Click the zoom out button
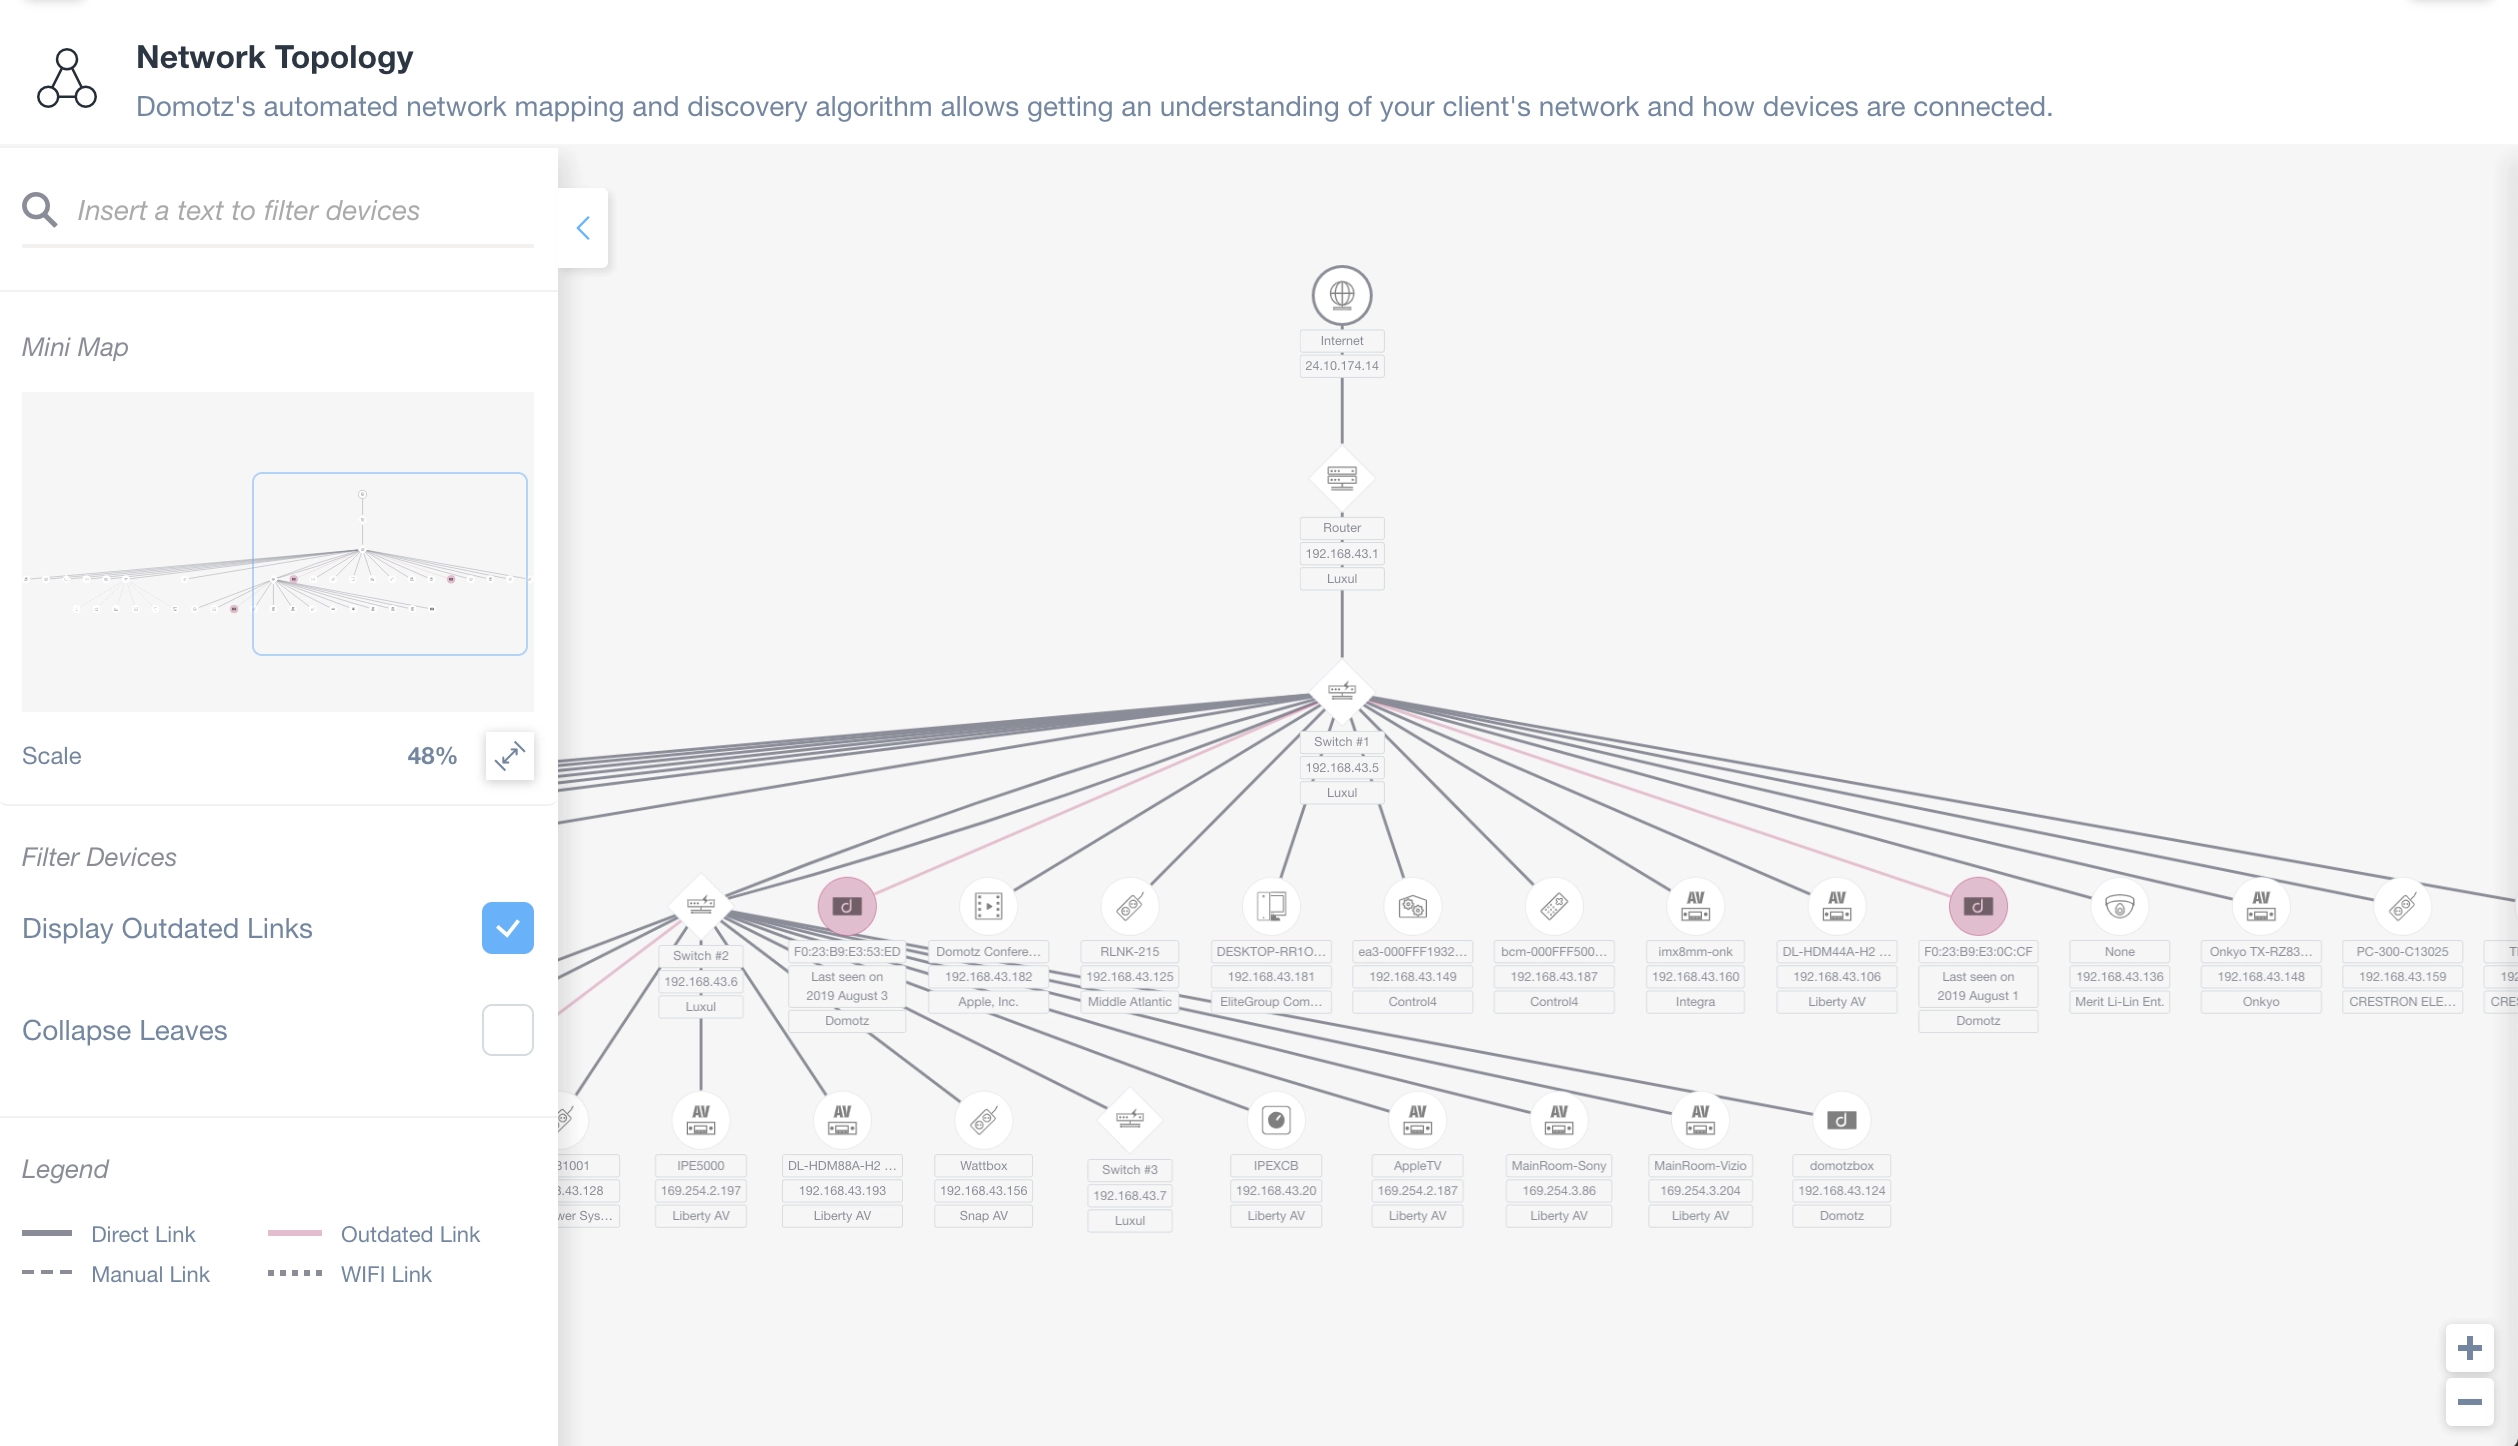The width and height of the screenshot is (2518, 1446). point(2470,1401)
